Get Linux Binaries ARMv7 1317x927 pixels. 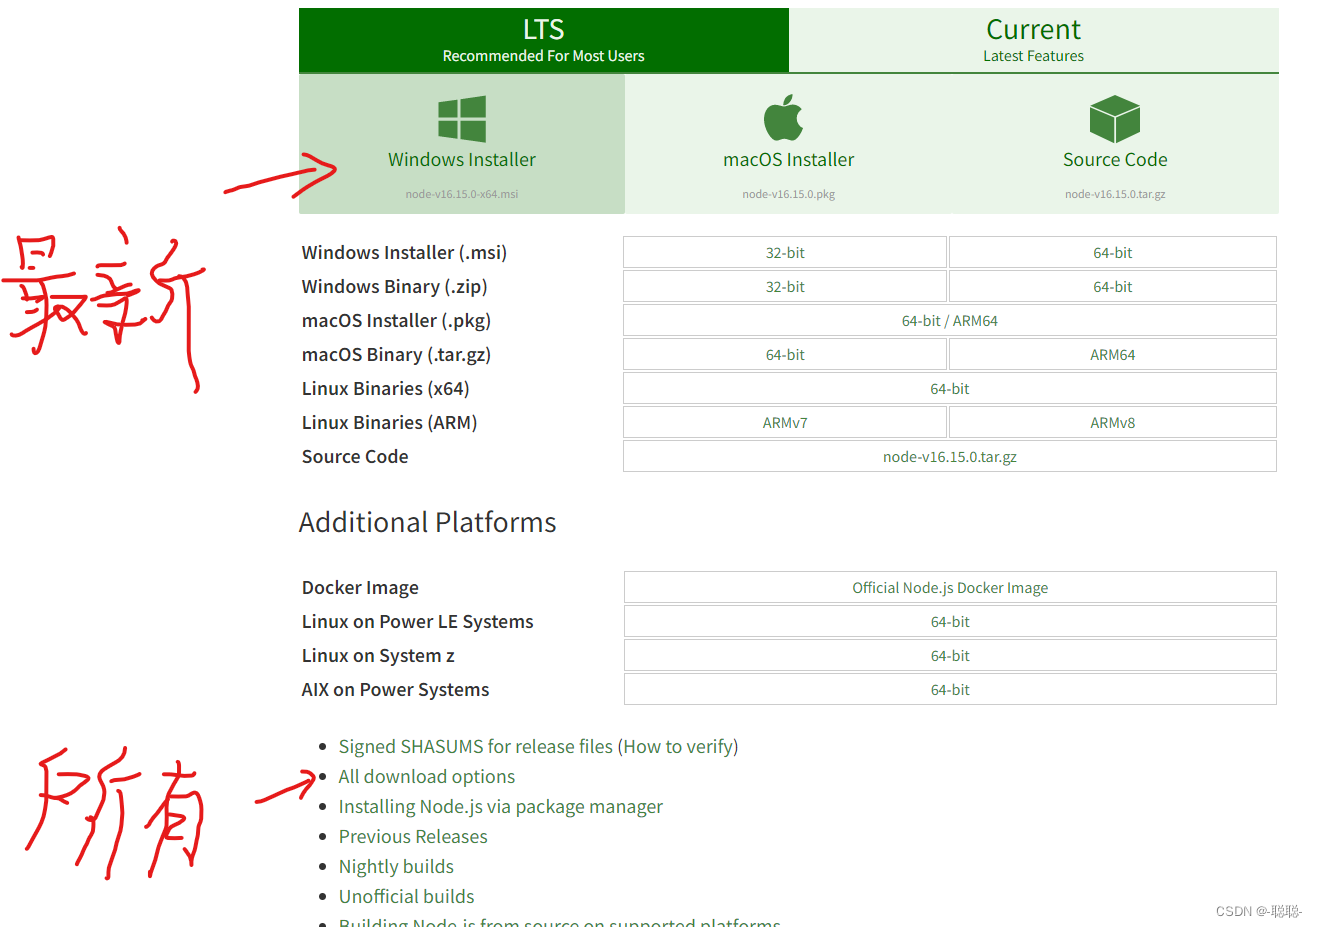pos(785,423)
